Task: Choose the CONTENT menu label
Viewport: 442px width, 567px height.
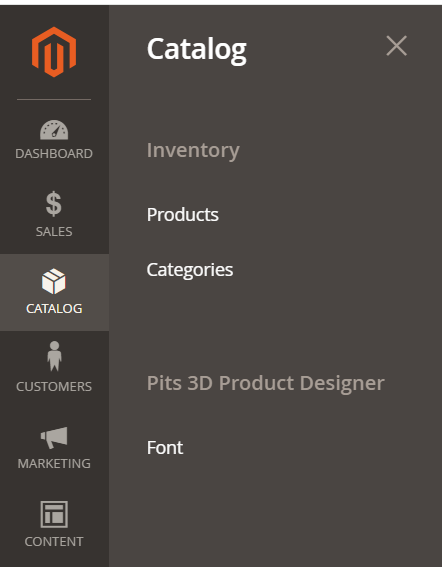Action: coord(54,542)
